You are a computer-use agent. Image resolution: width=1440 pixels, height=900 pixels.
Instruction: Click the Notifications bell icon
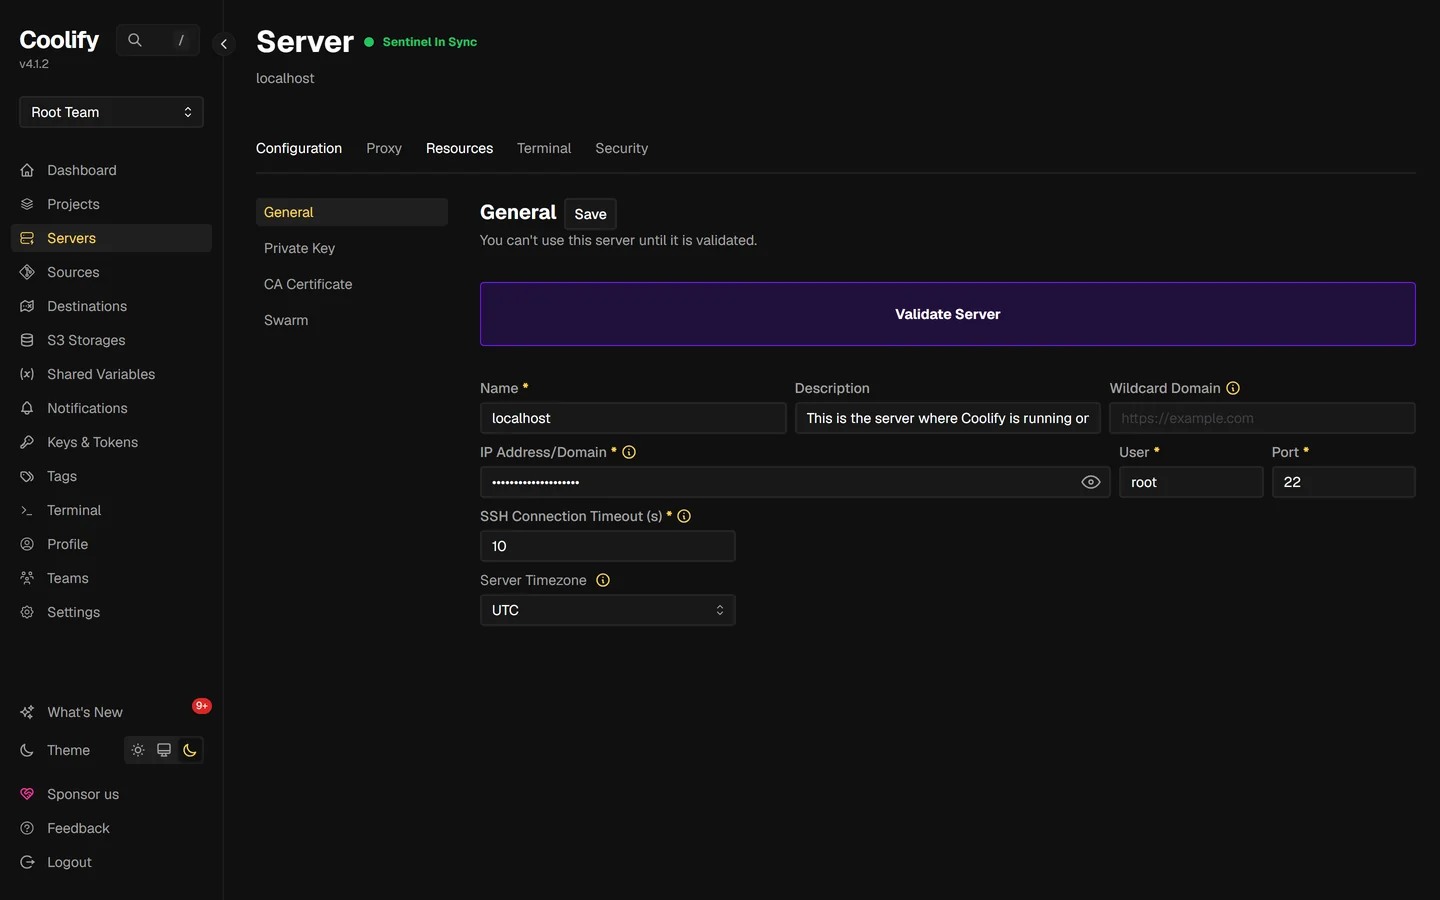click(27, 408)
